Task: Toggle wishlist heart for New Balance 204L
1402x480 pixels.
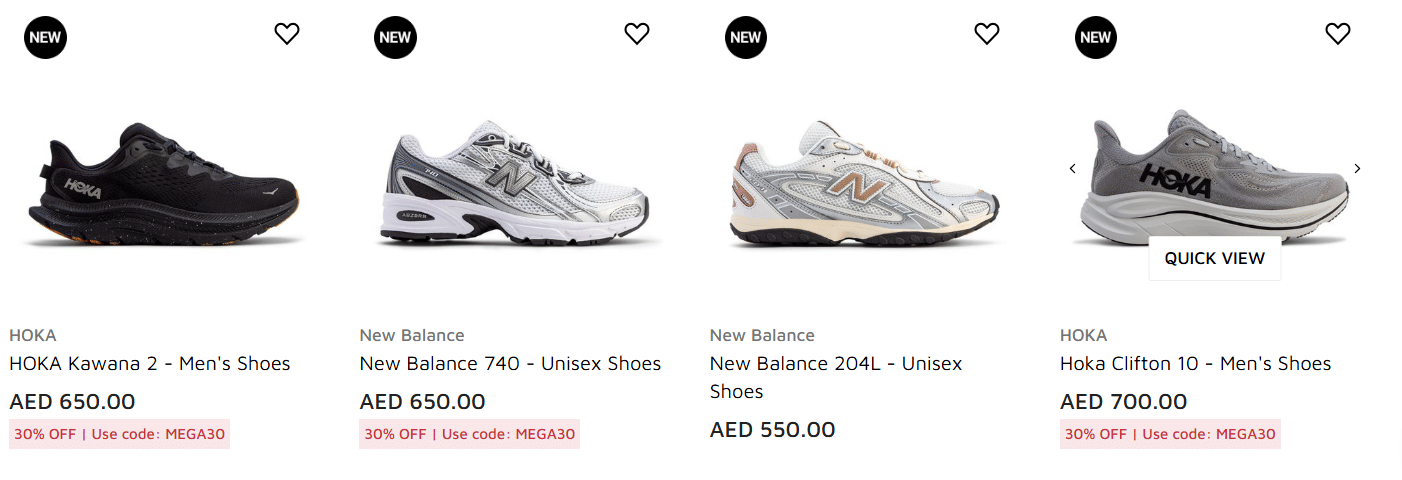Action: pos(987,34)
